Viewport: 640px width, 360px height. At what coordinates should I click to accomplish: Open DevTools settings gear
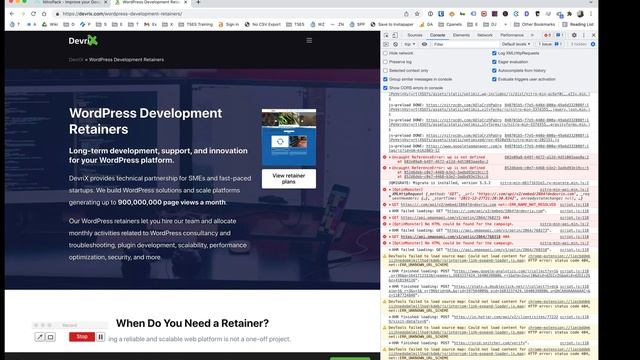click(574, 35)
